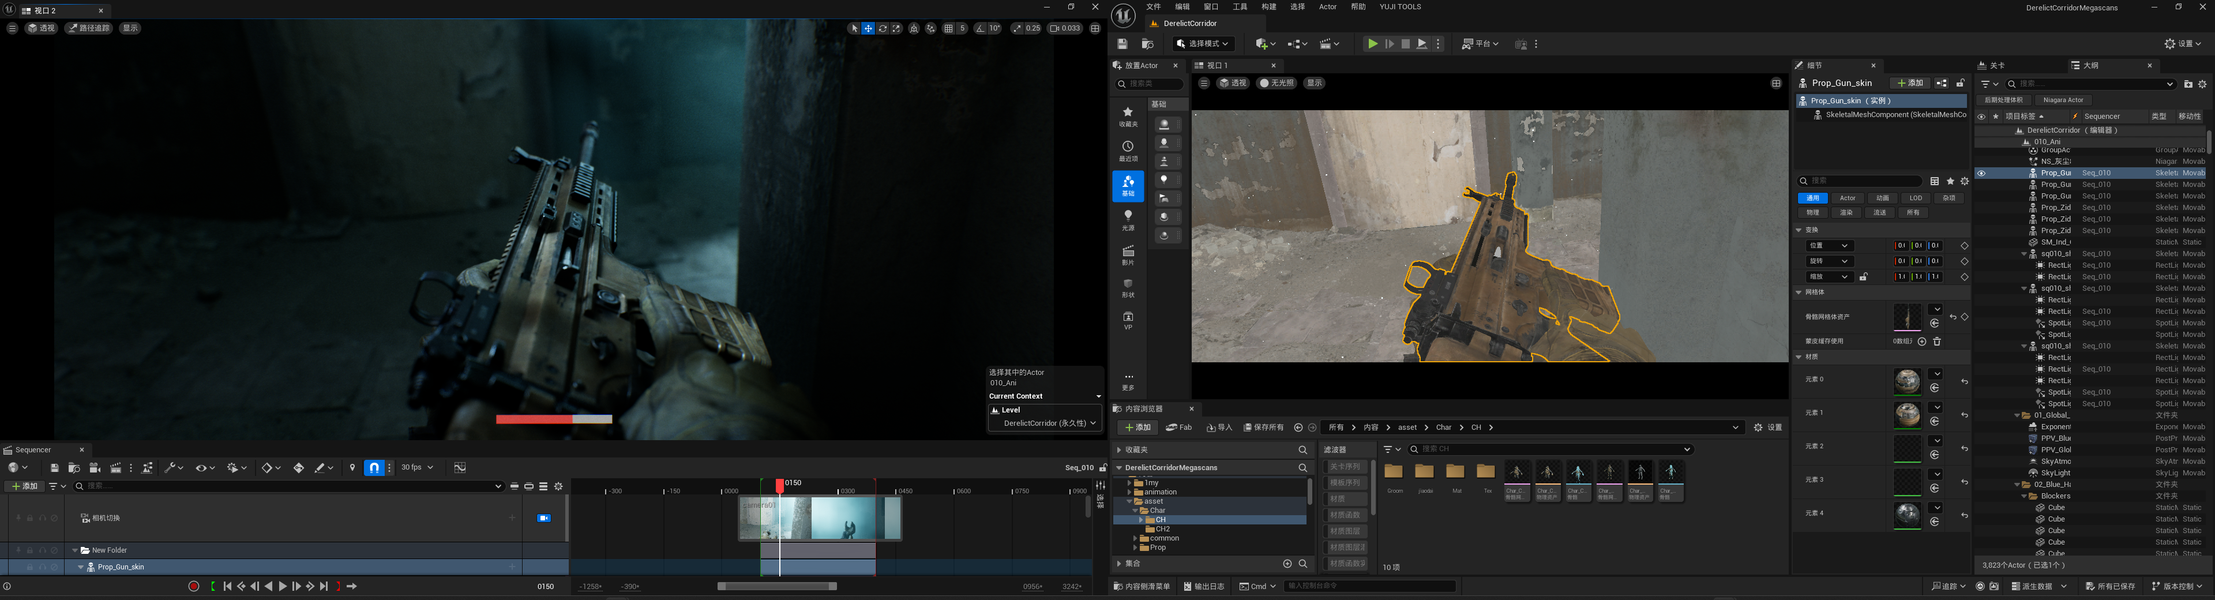
Task: Toggle the scale lock icon beside 缩放
Action: (1864, 277)
